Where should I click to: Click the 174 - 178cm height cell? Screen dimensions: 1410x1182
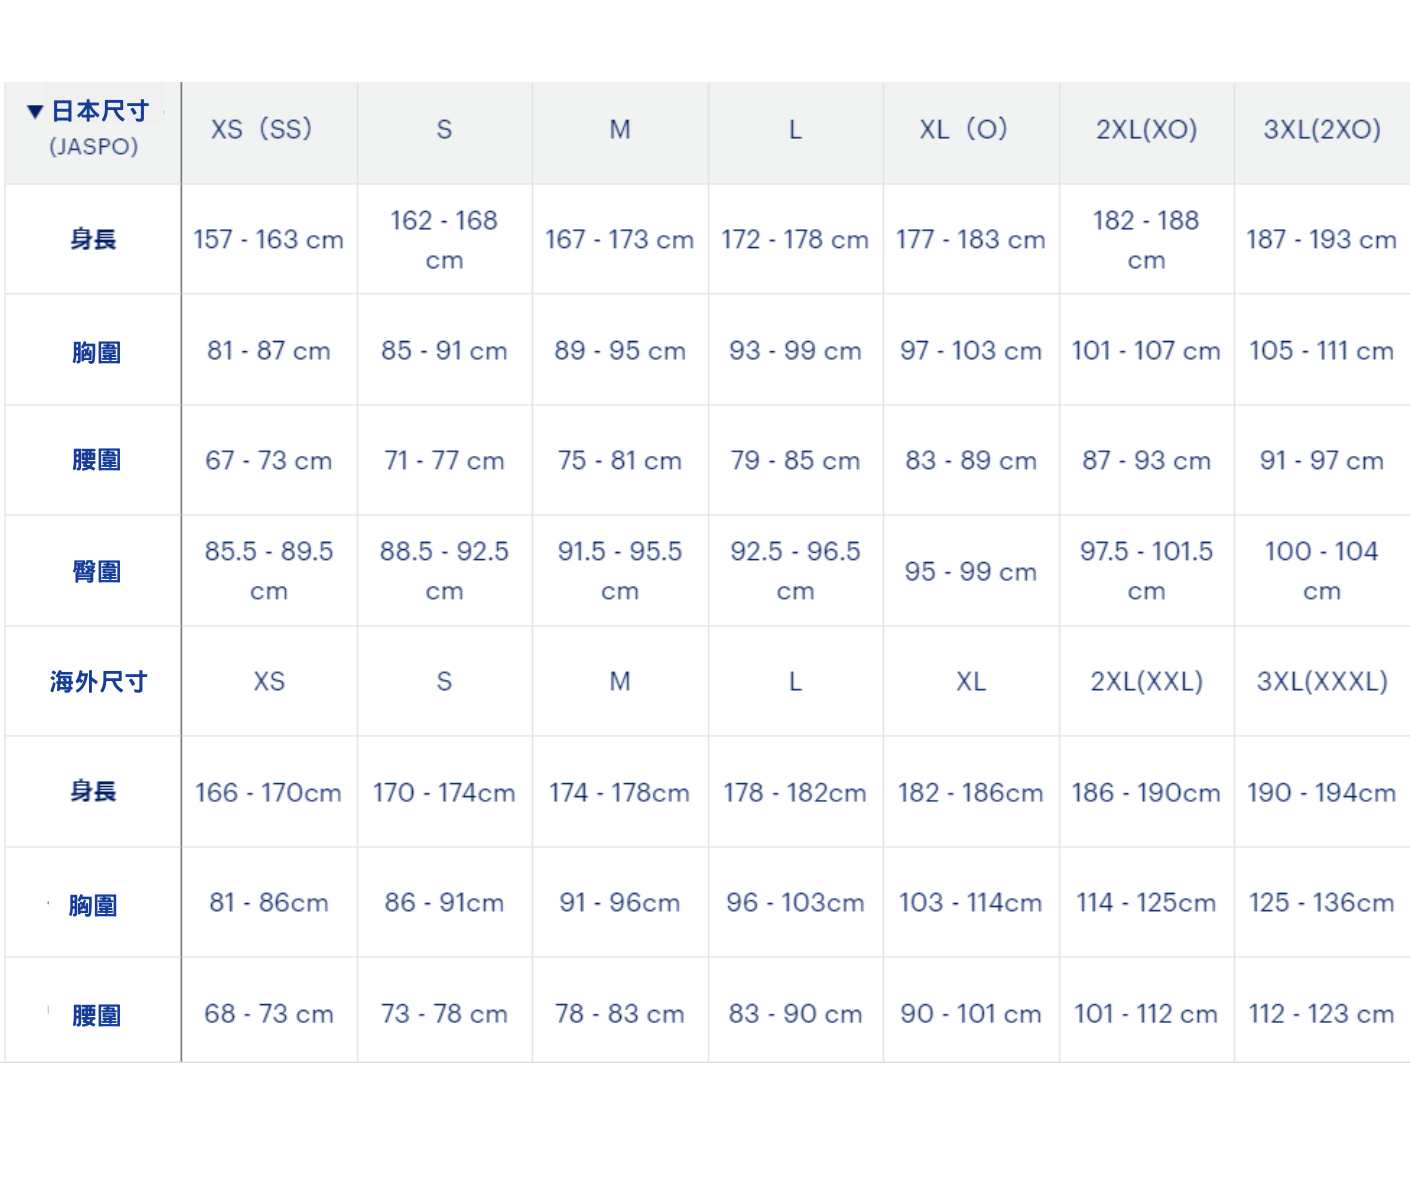(x=619, y=793)
